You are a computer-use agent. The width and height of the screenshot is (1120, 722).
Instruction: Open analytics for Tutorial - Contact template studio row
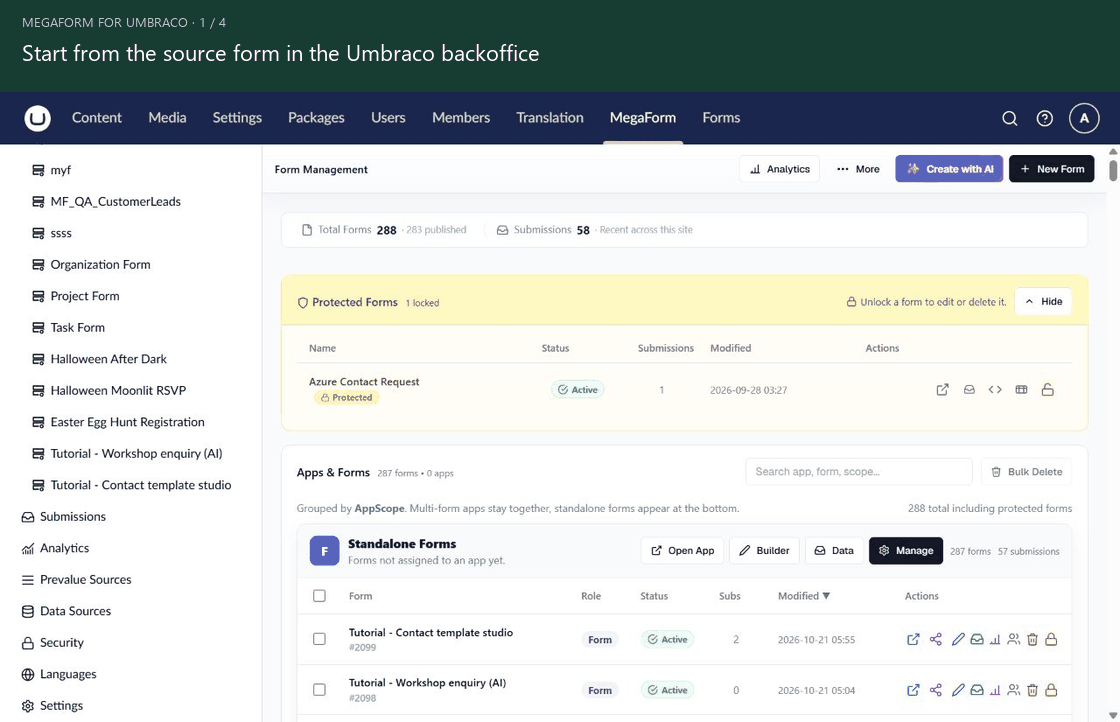point(995,639)
